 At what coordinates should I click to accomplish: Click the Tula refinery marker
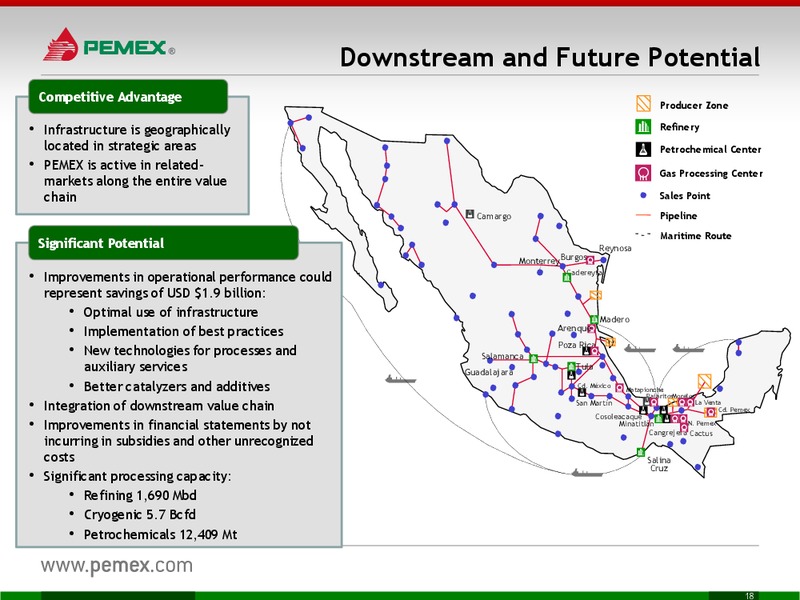(x=571, y=366)
